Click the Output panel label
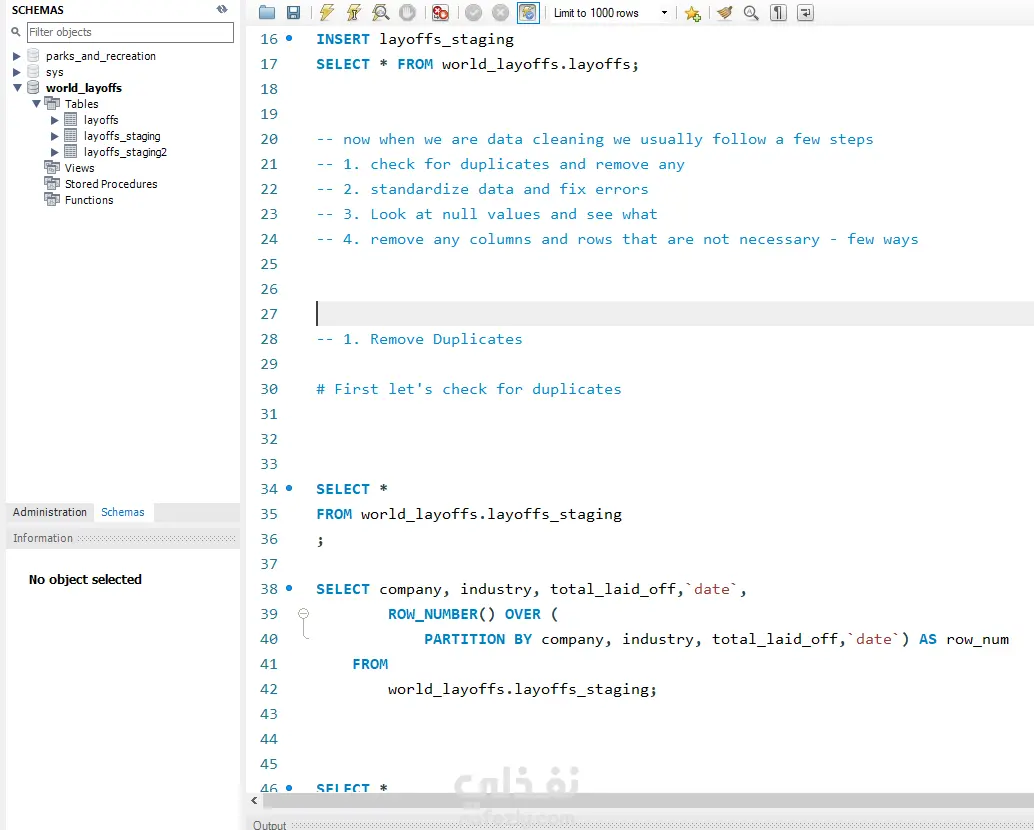This screenshot has width=1034, height=830. 270,825
